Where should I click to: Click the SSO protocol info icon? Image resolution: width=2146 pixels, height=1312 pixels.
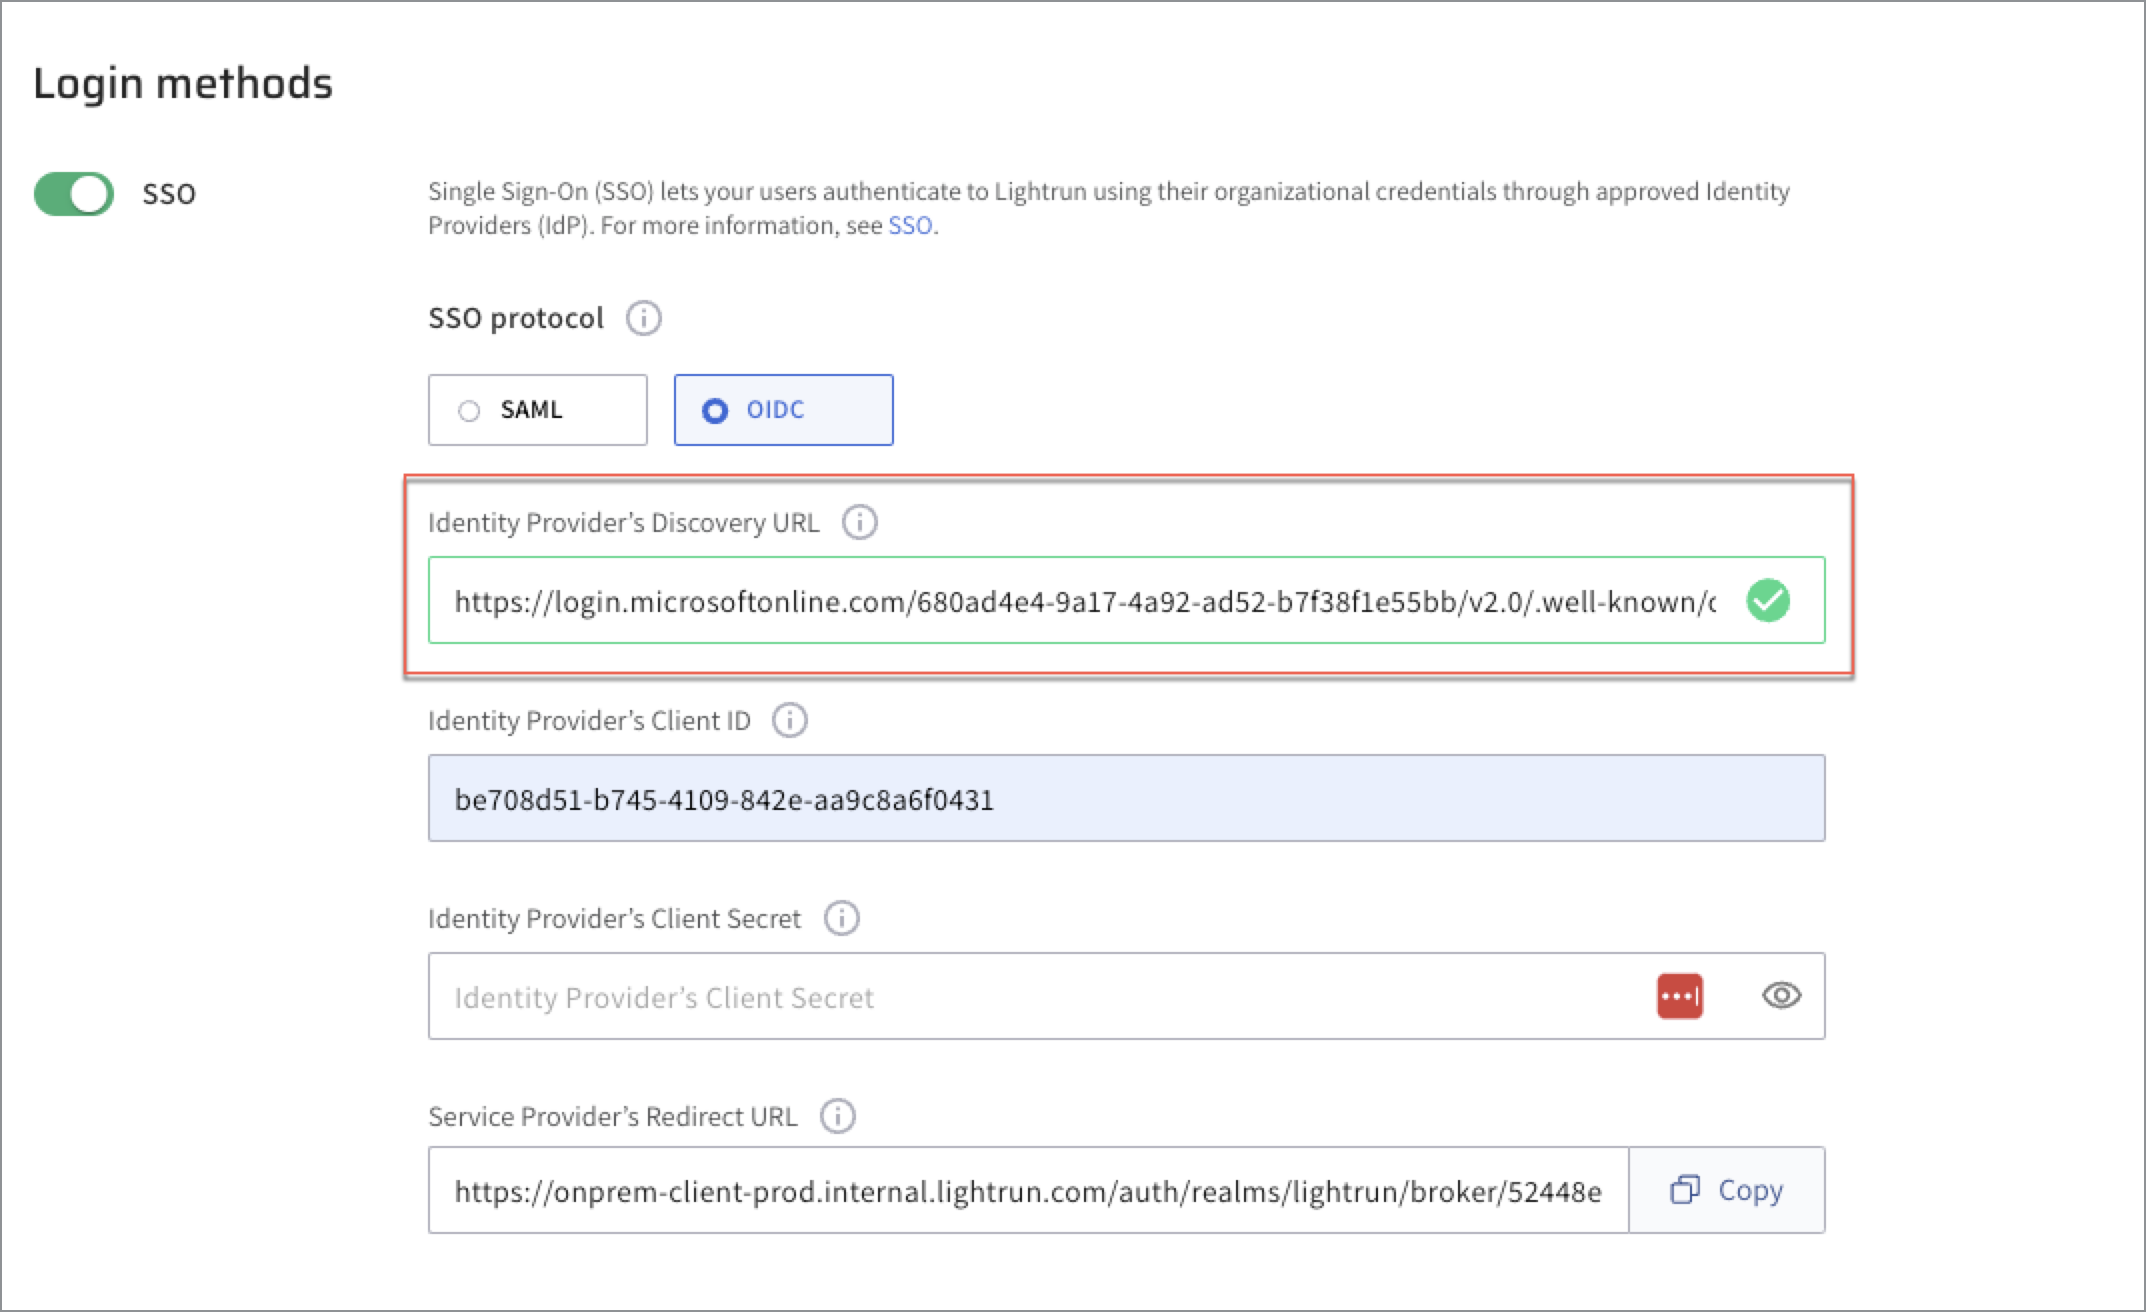(x=643, y=319)
